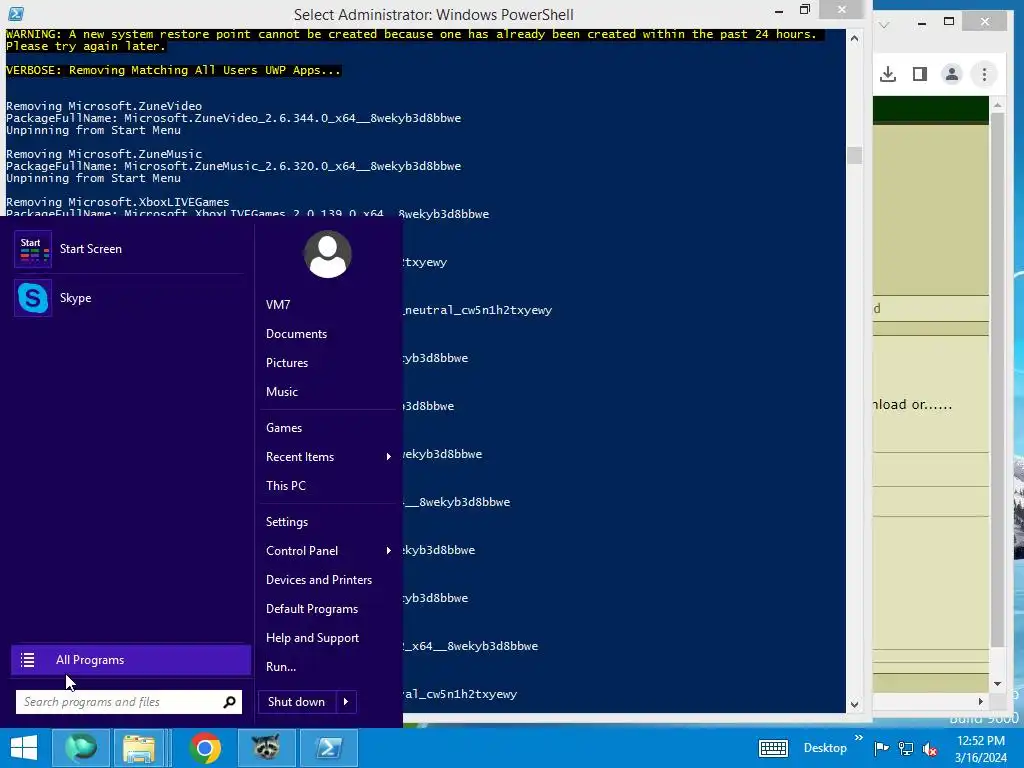Open the green globe app on taskbar
Screen dimensions: 1024x768
coord(80,748)
